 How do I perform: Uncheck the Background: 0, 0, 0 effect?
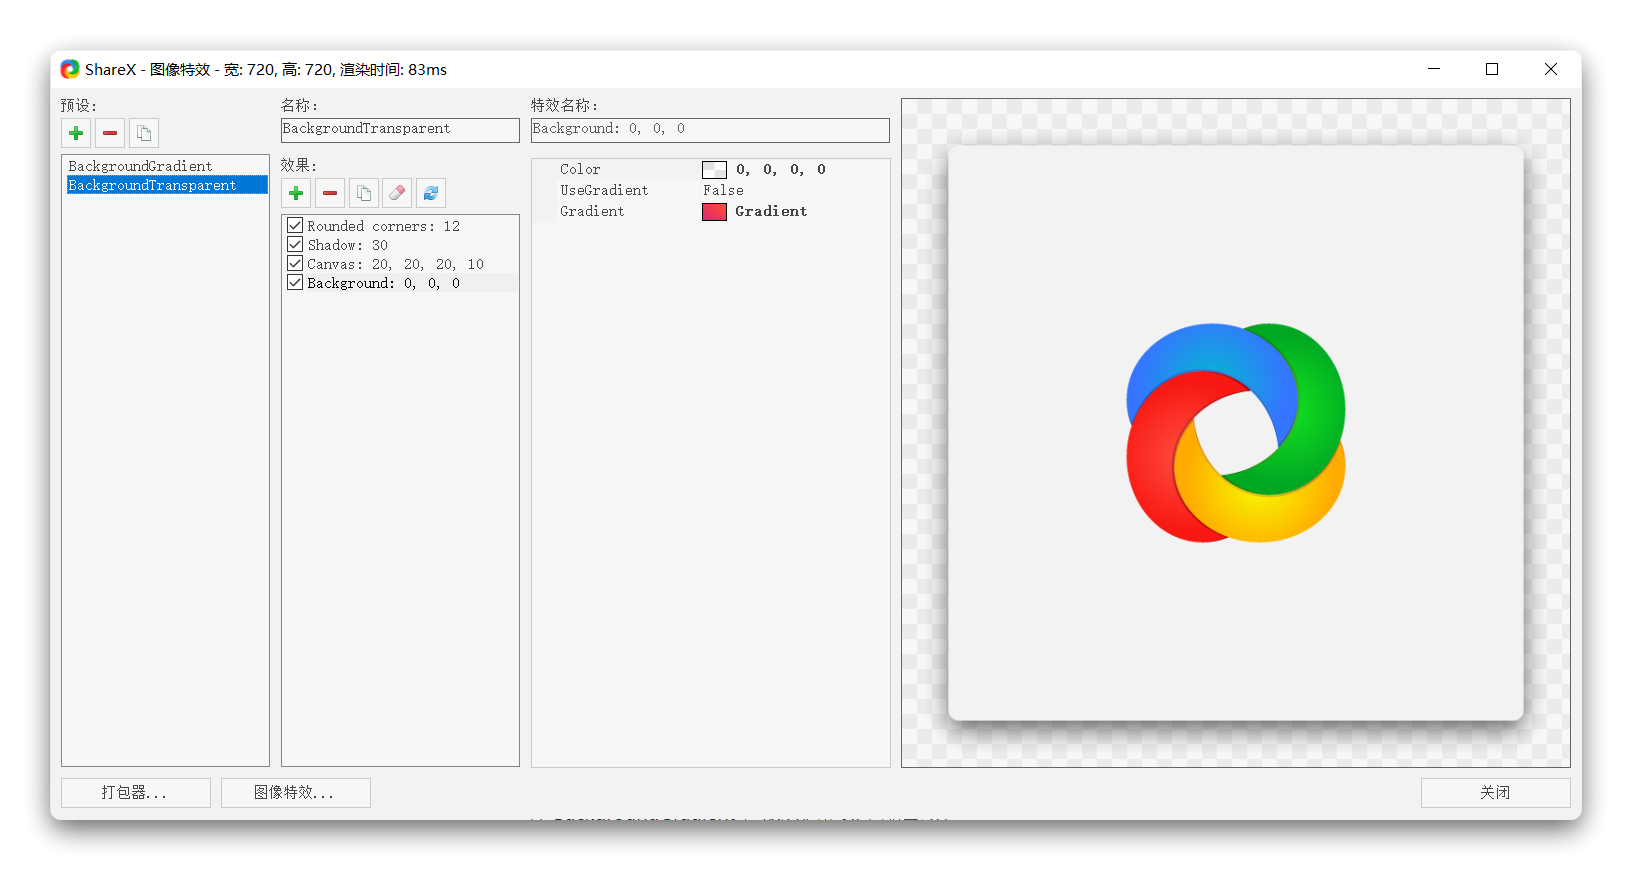click(x=295, y=283)
